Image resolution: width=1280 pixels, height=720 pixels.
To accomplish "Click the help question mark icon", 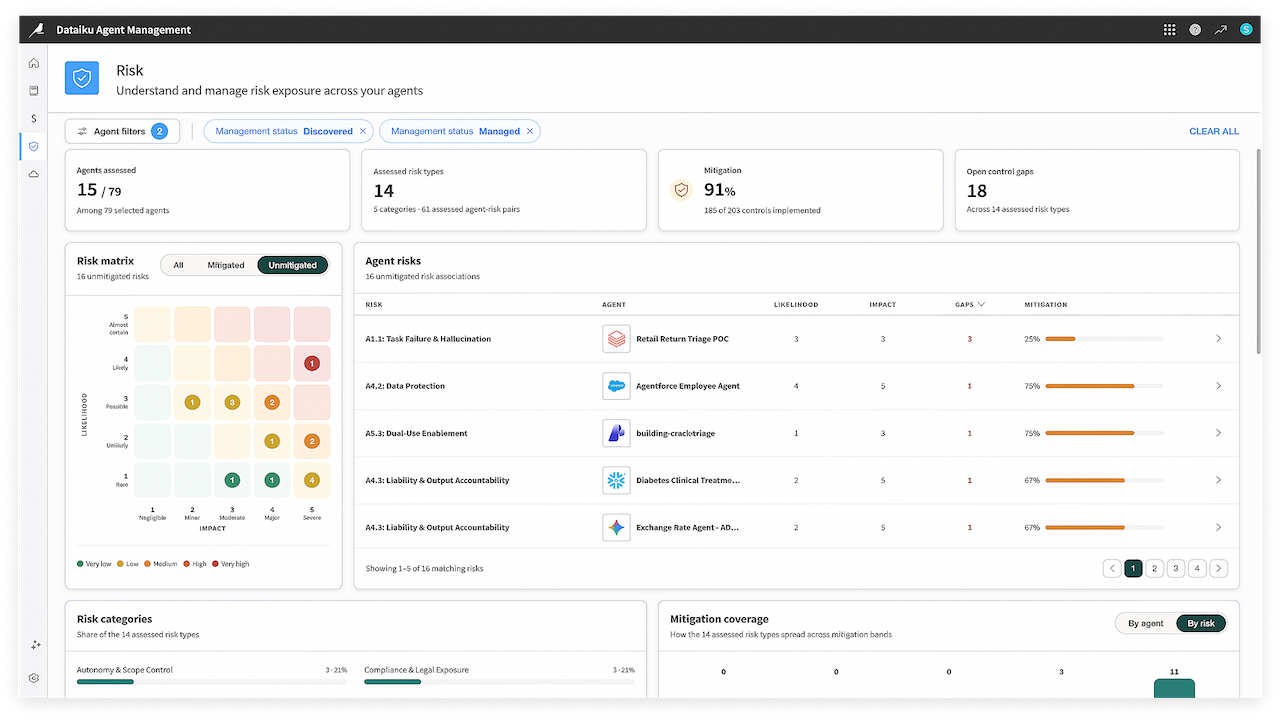I will click(x=1195, y=30).
